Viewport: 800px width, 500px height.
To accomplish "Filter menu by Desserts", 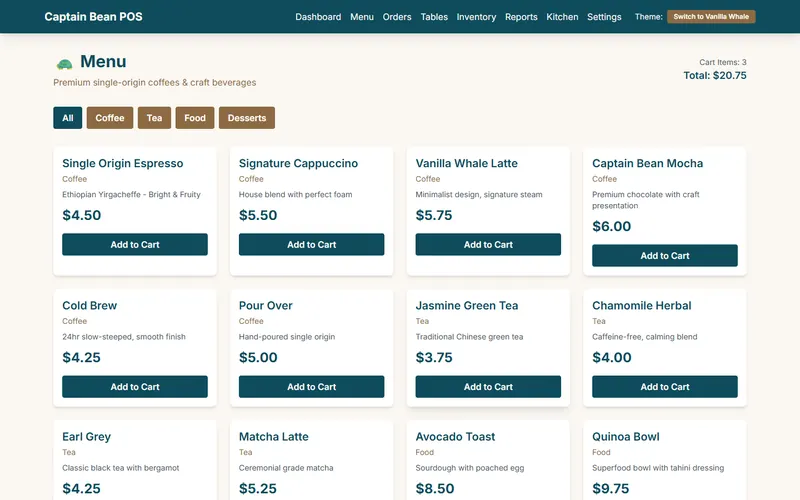I will pyautogui.click(x=247, y=118).
